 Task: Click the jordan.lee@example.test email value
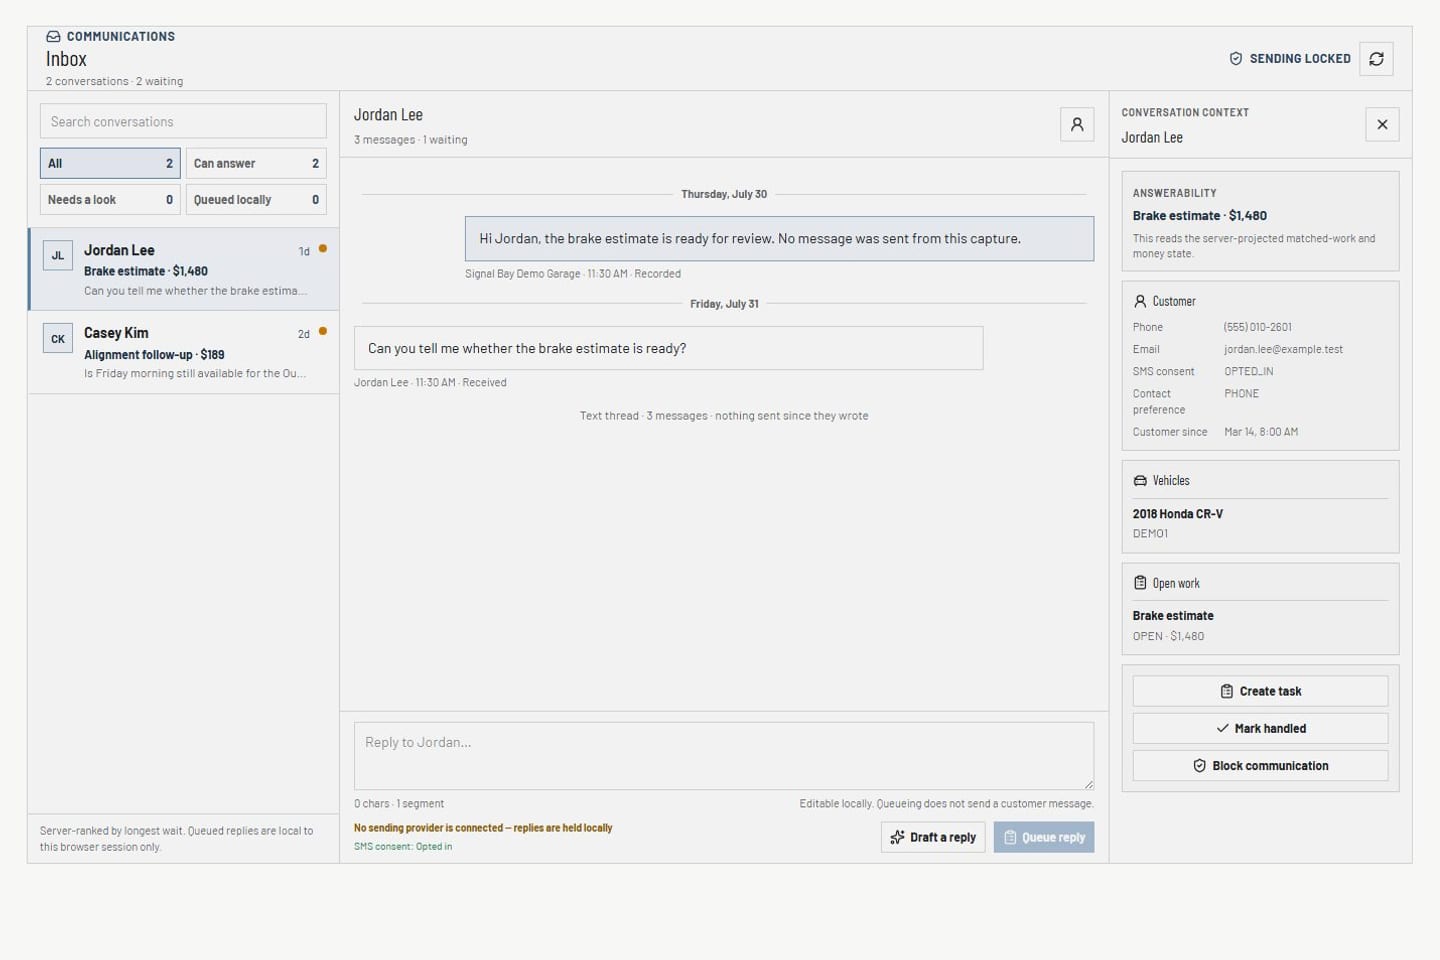[1283, 350]
